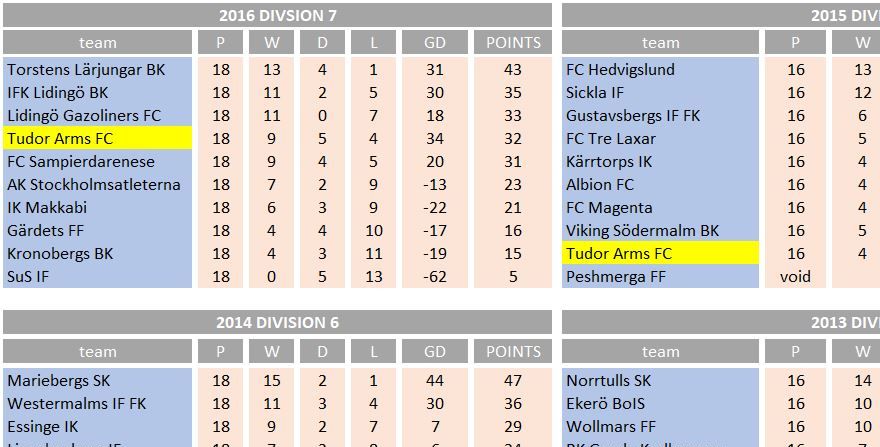Click the 2014 DIVISION 6 title header
The image size is (880, 447).
click(277, 322)
